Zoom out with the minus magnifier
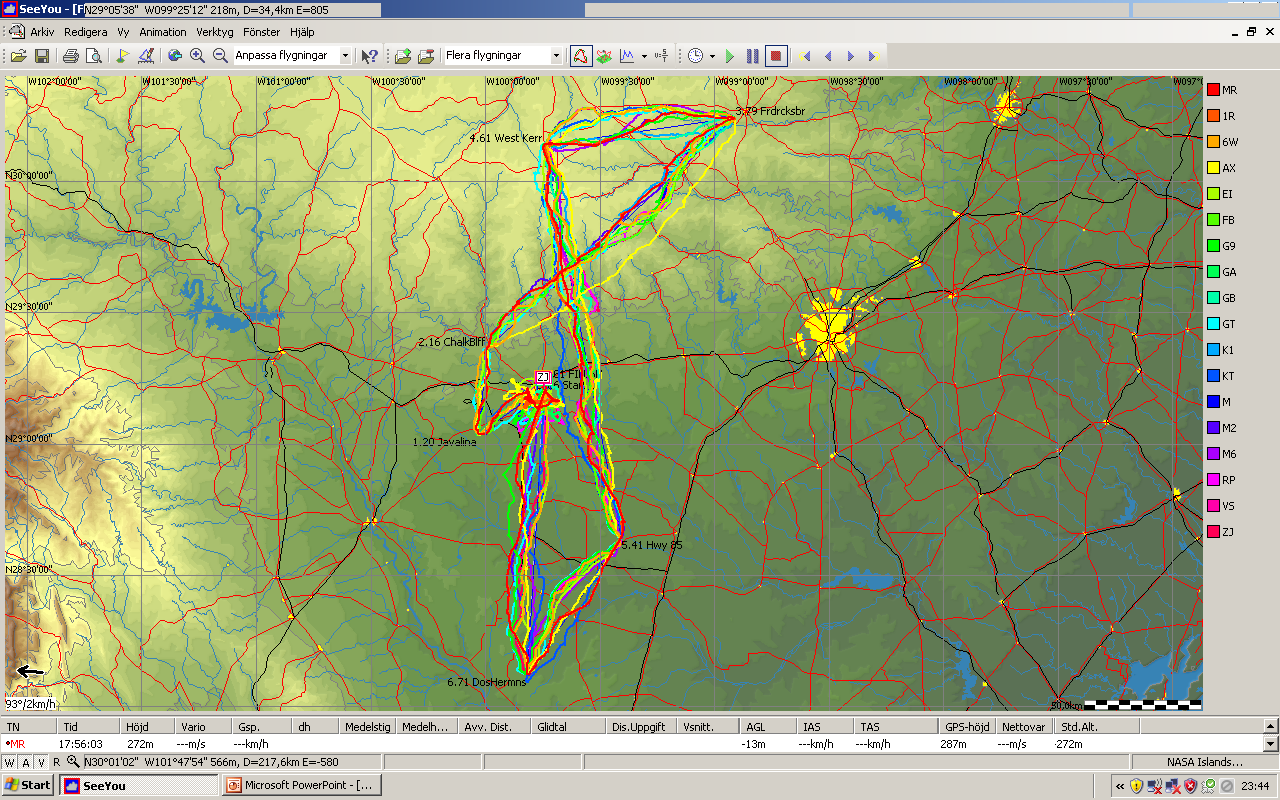 pyautogui.click(x=220, y=56)
